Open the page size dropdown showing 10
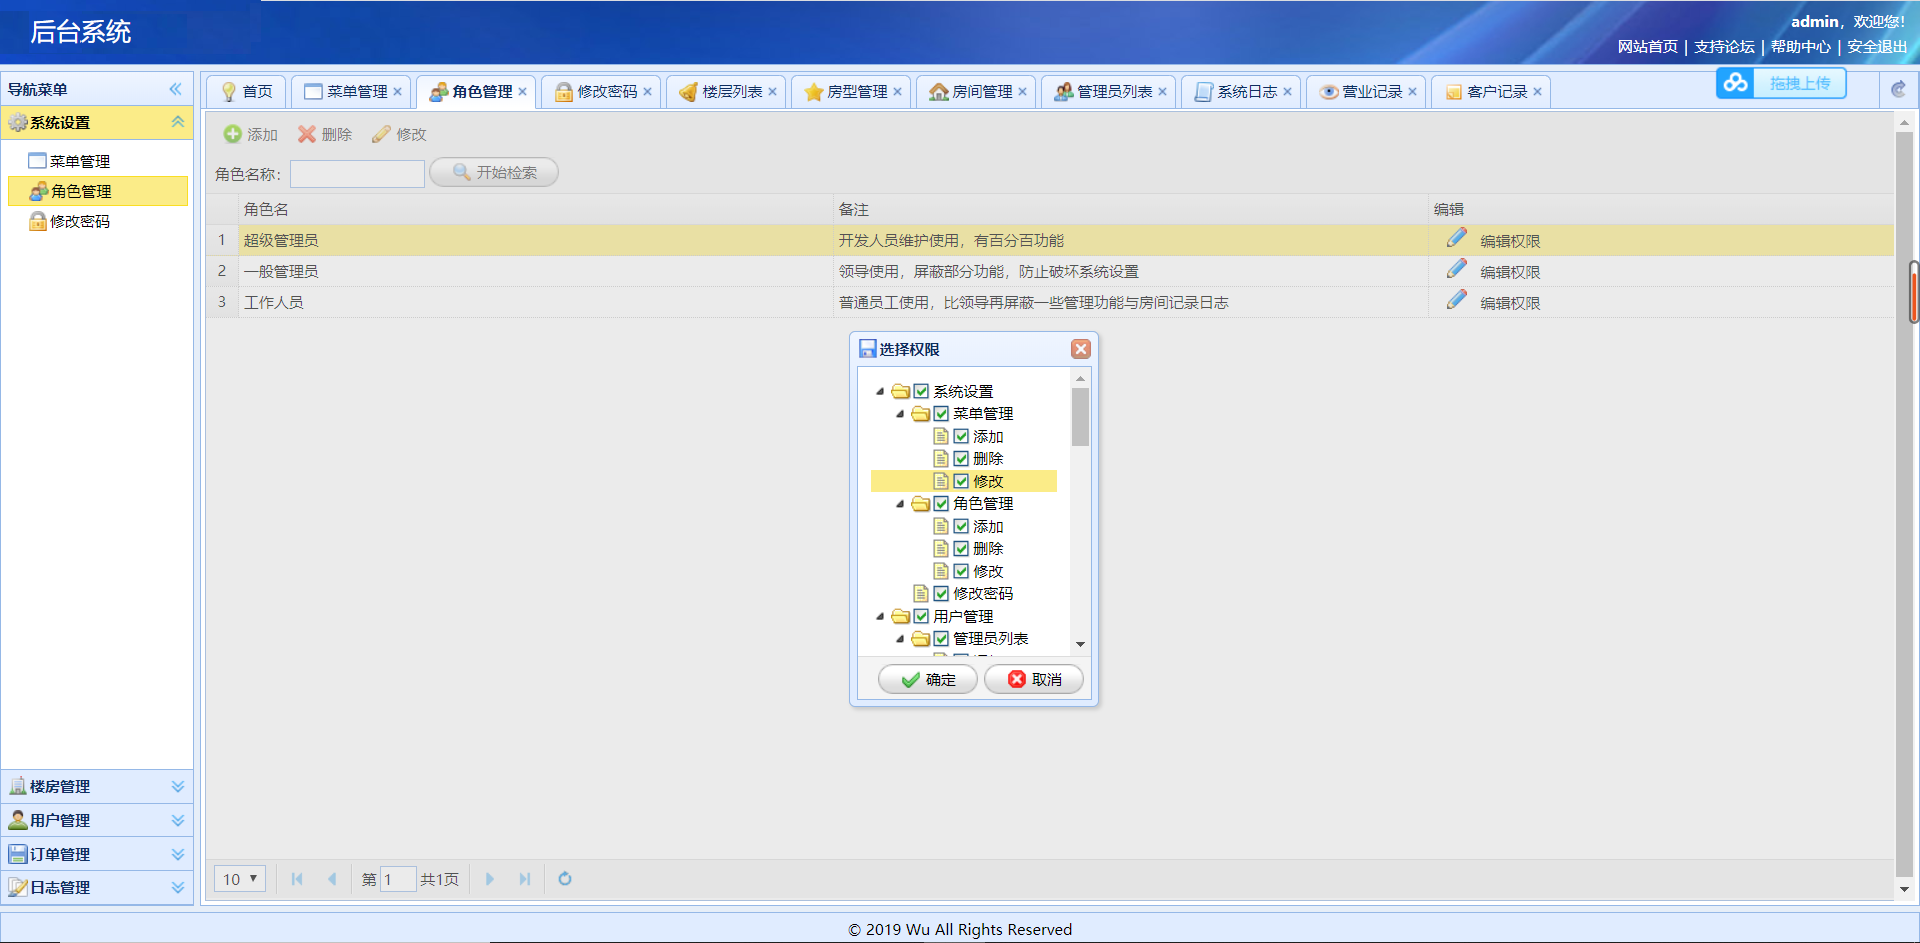The height and width of the screenshot is (943, 1920). pos(240,879)
